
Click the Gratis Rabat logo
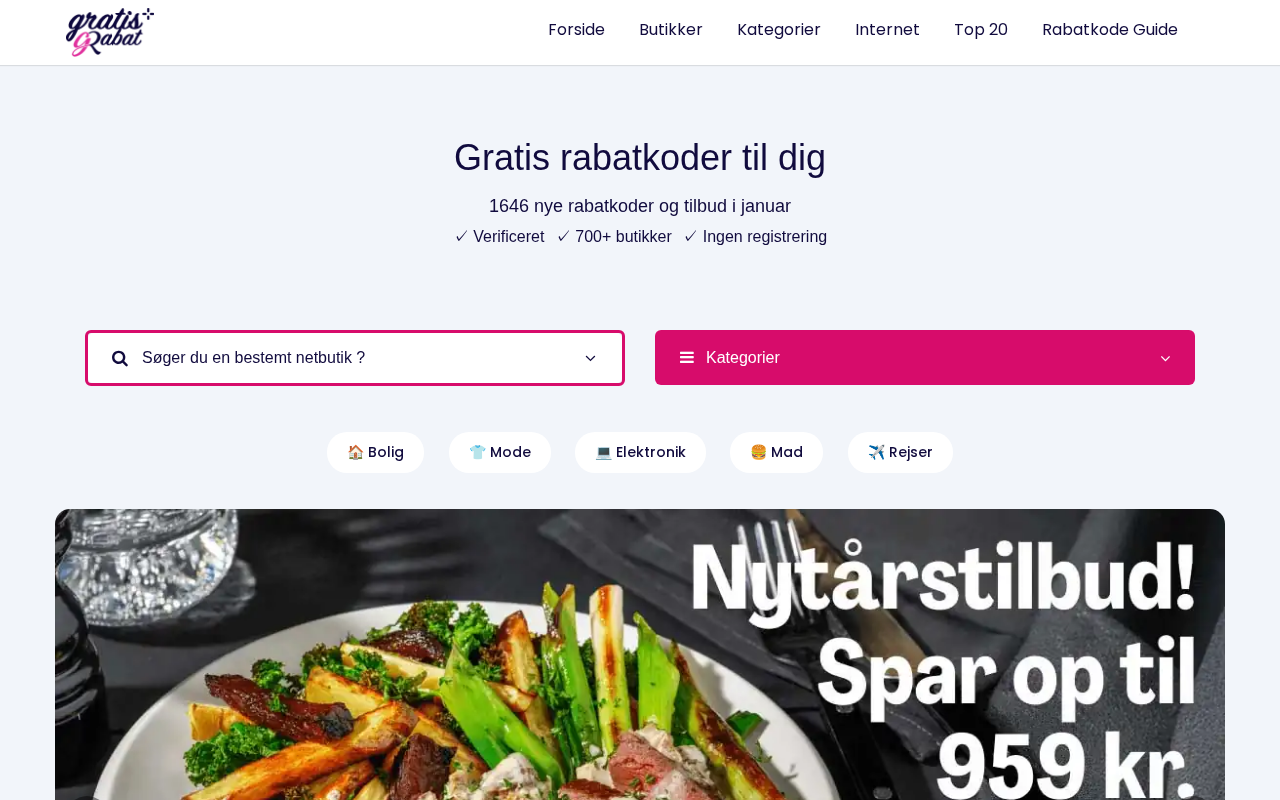pyautogui.click(x=110, y=32)
